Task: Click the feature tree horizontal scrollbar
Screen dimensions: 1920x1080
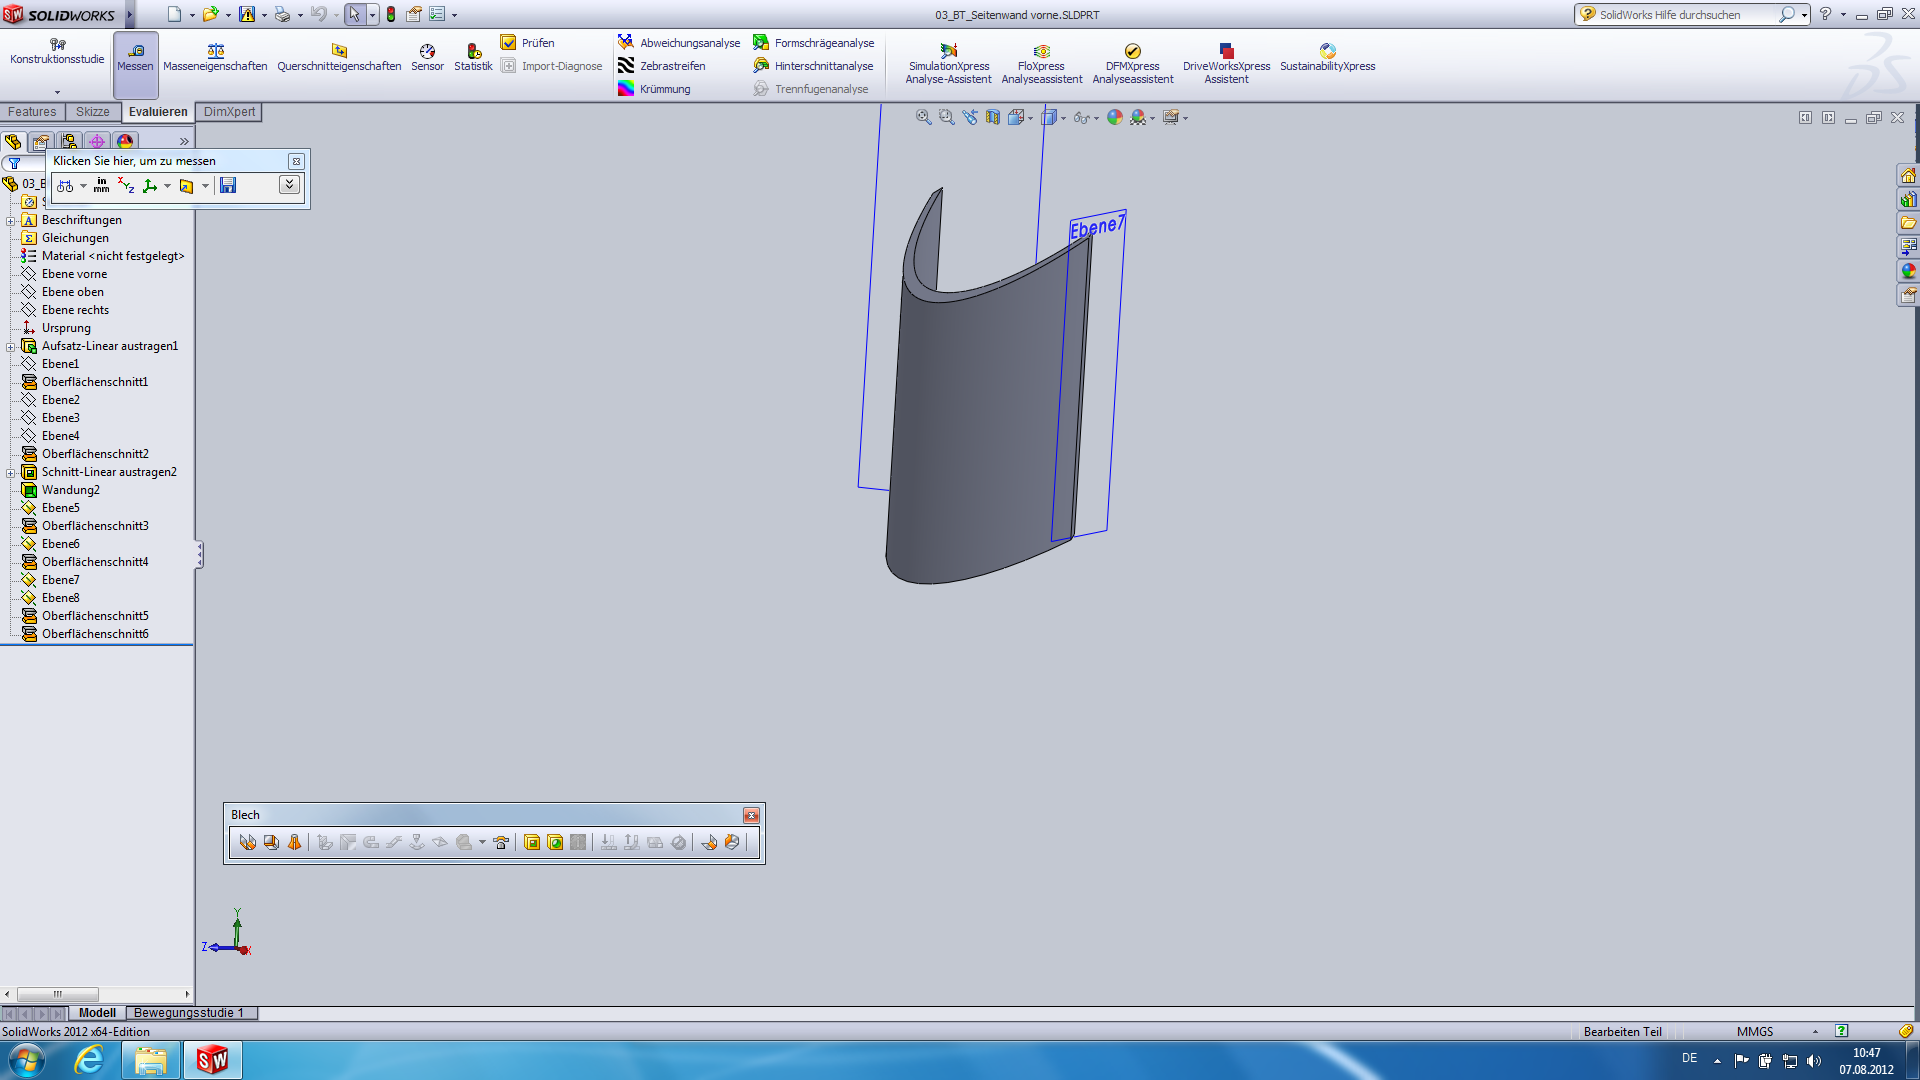Action: pos(58,994)
